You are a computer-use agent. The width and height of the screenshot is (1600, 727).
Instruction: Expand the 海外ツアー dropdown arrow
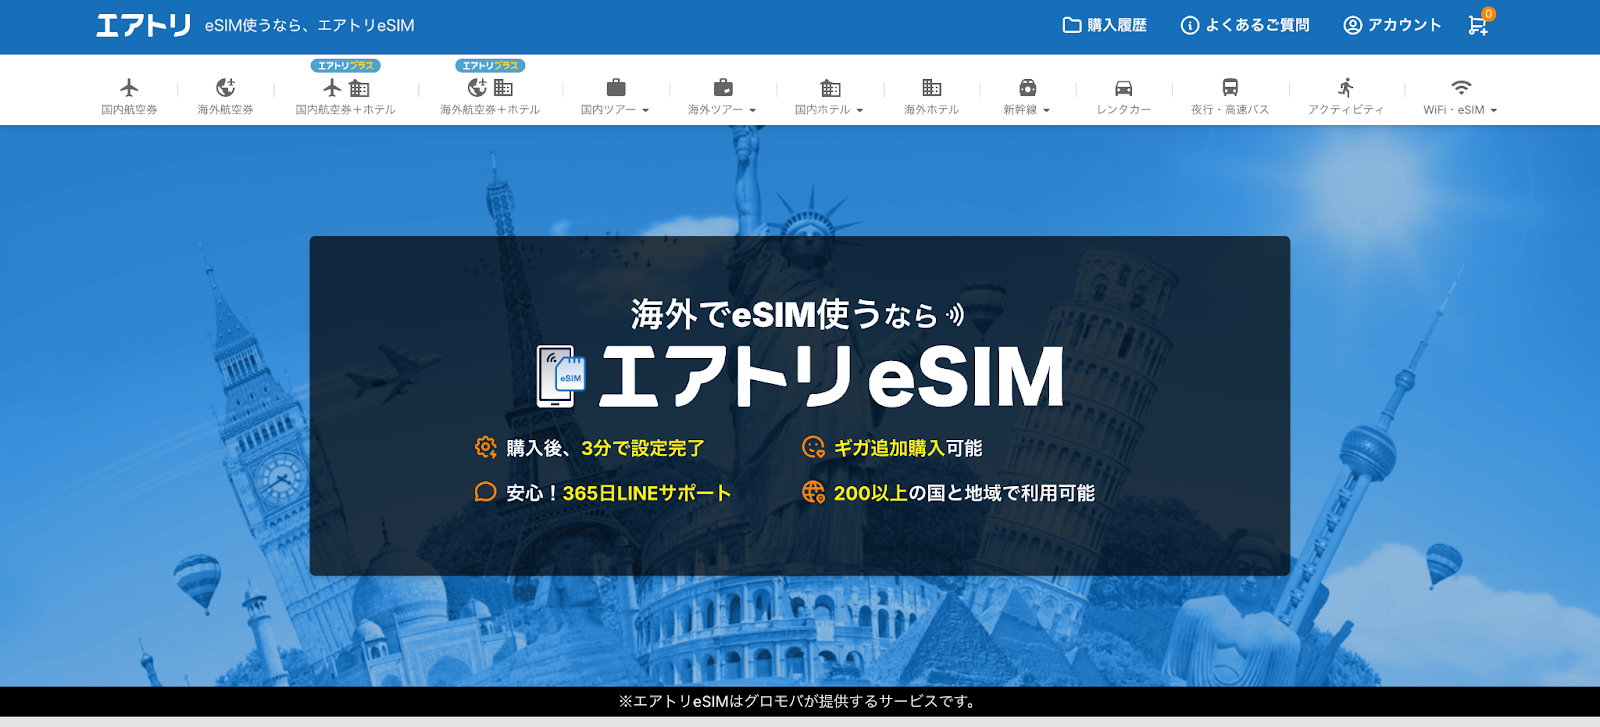[x=752, y=111]
